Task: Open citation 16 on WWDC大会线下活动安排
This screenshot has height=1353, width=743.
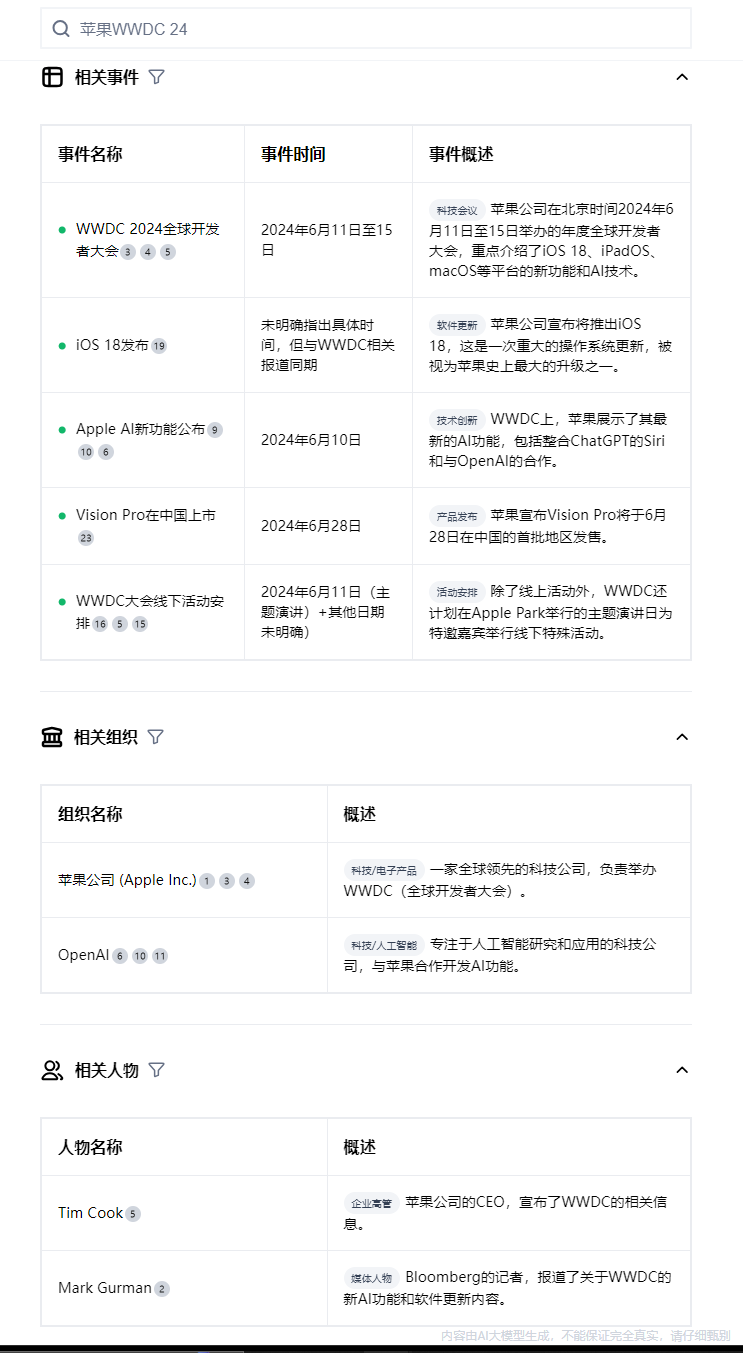Action: (x=100, y=624)
